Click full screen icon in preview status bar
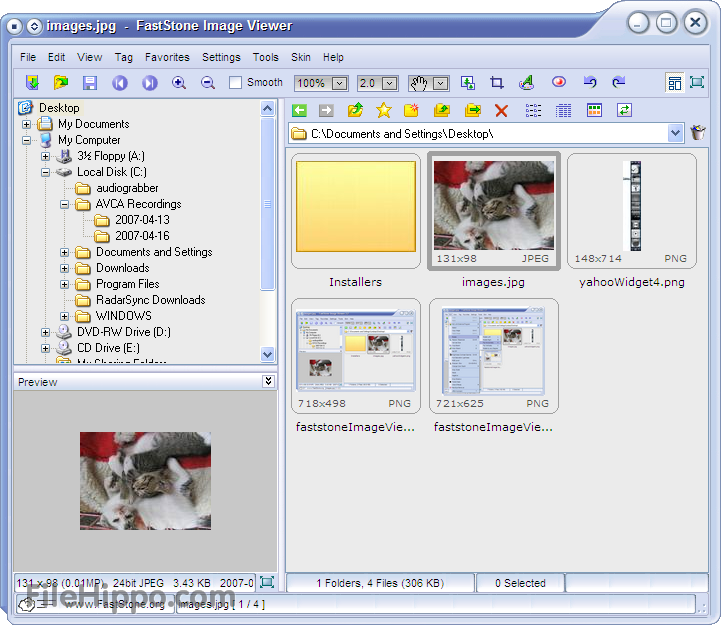The width and height of the screenshot is (721, 625). coord(267,582)
